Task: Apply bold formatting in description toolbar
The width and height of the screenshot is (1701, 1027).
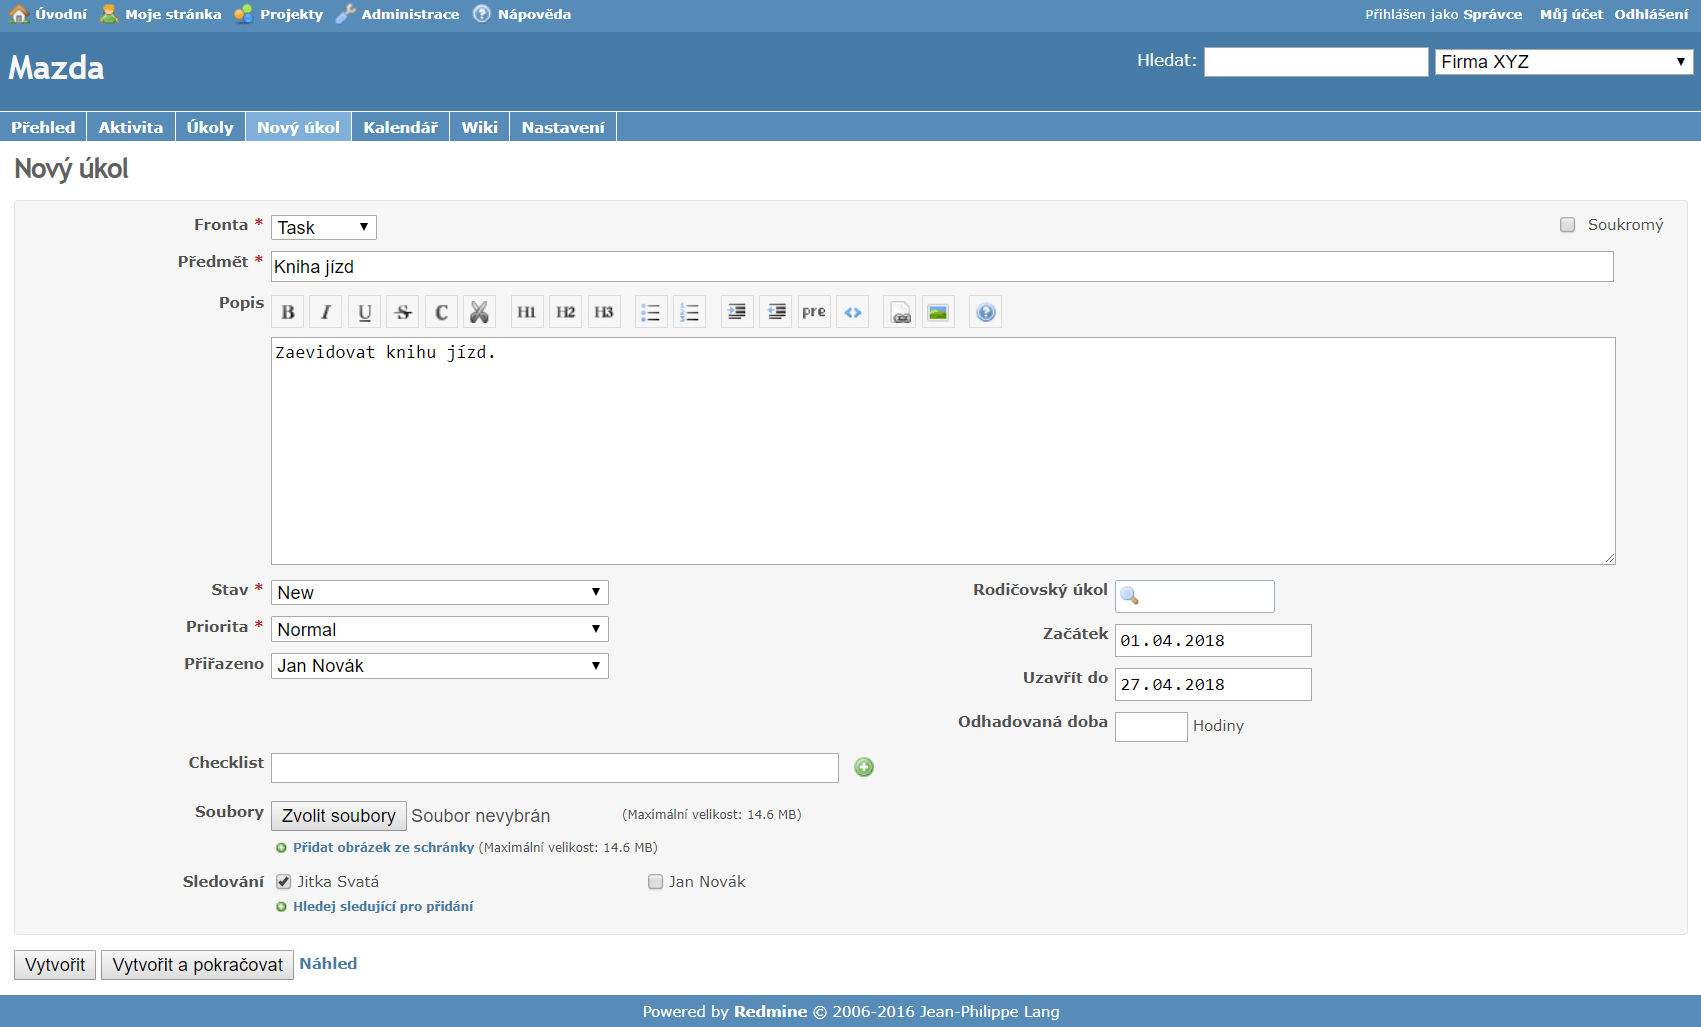Action: coord(288,312)
